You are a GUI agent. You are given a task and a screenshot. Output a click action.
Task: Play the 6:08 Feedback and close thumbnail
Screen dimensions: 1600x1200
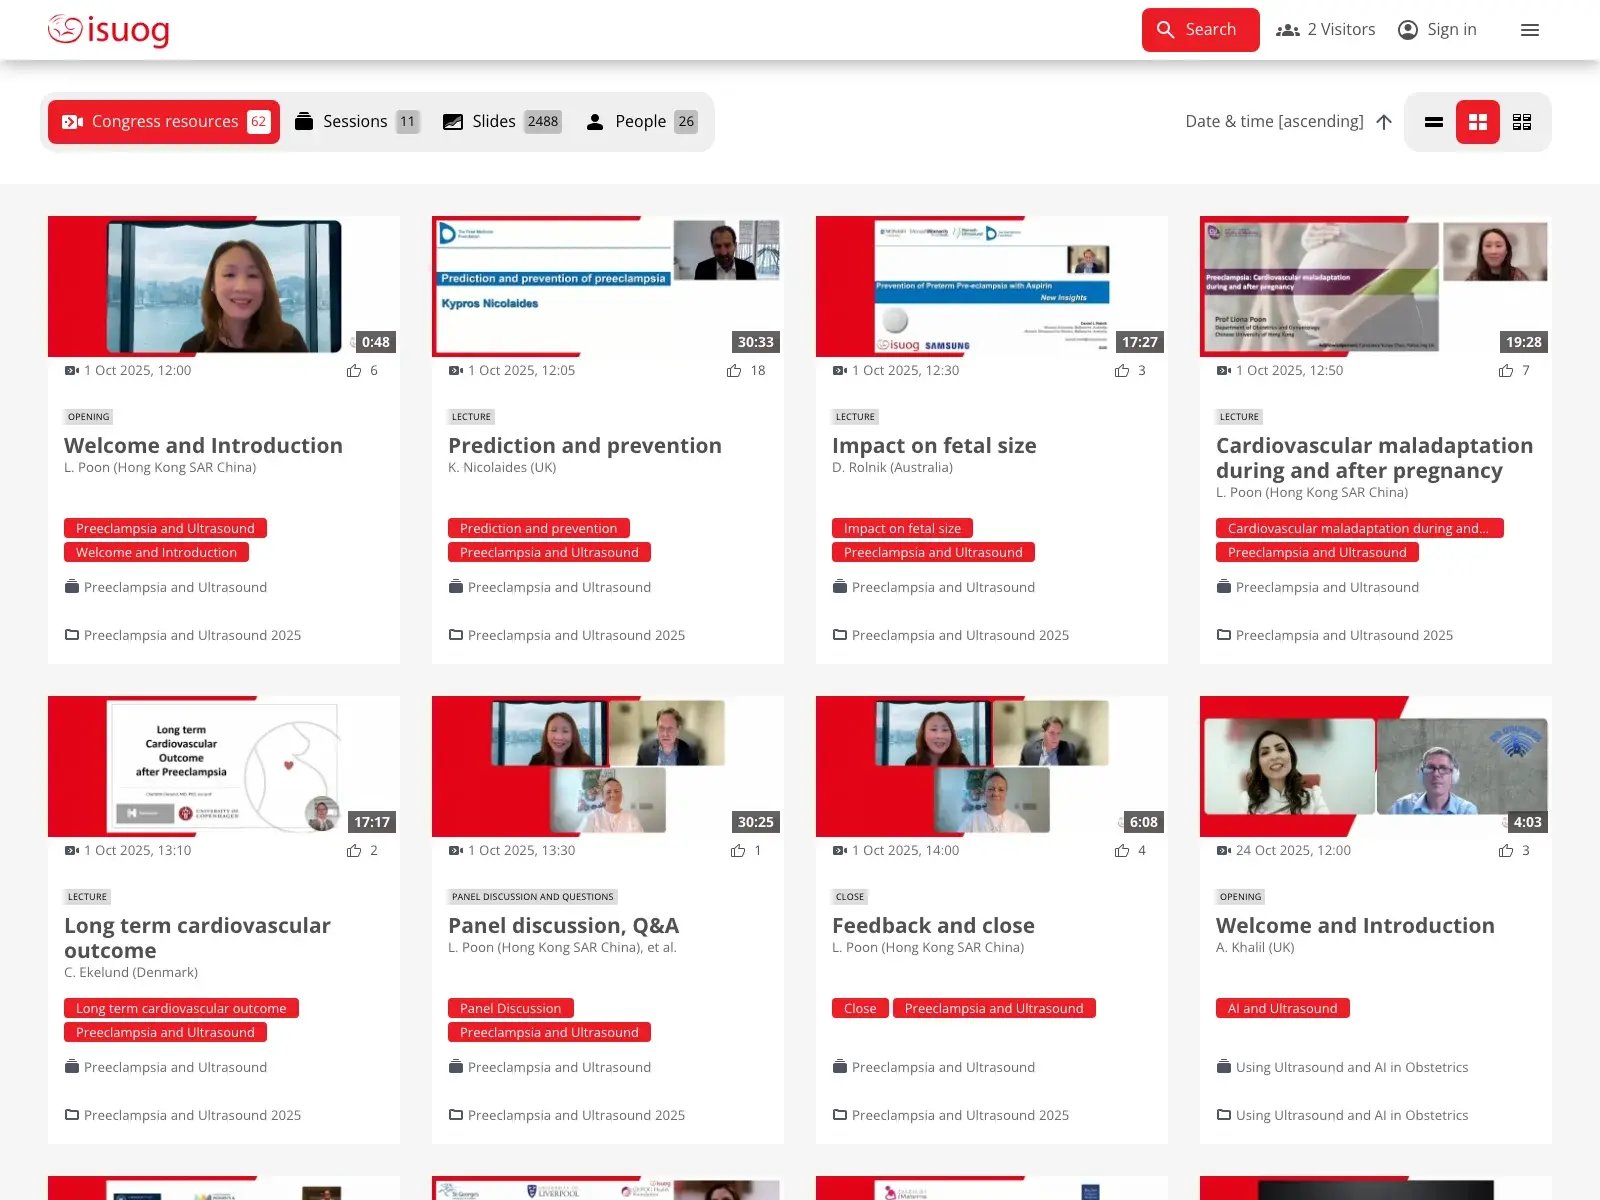click(992, 766)
